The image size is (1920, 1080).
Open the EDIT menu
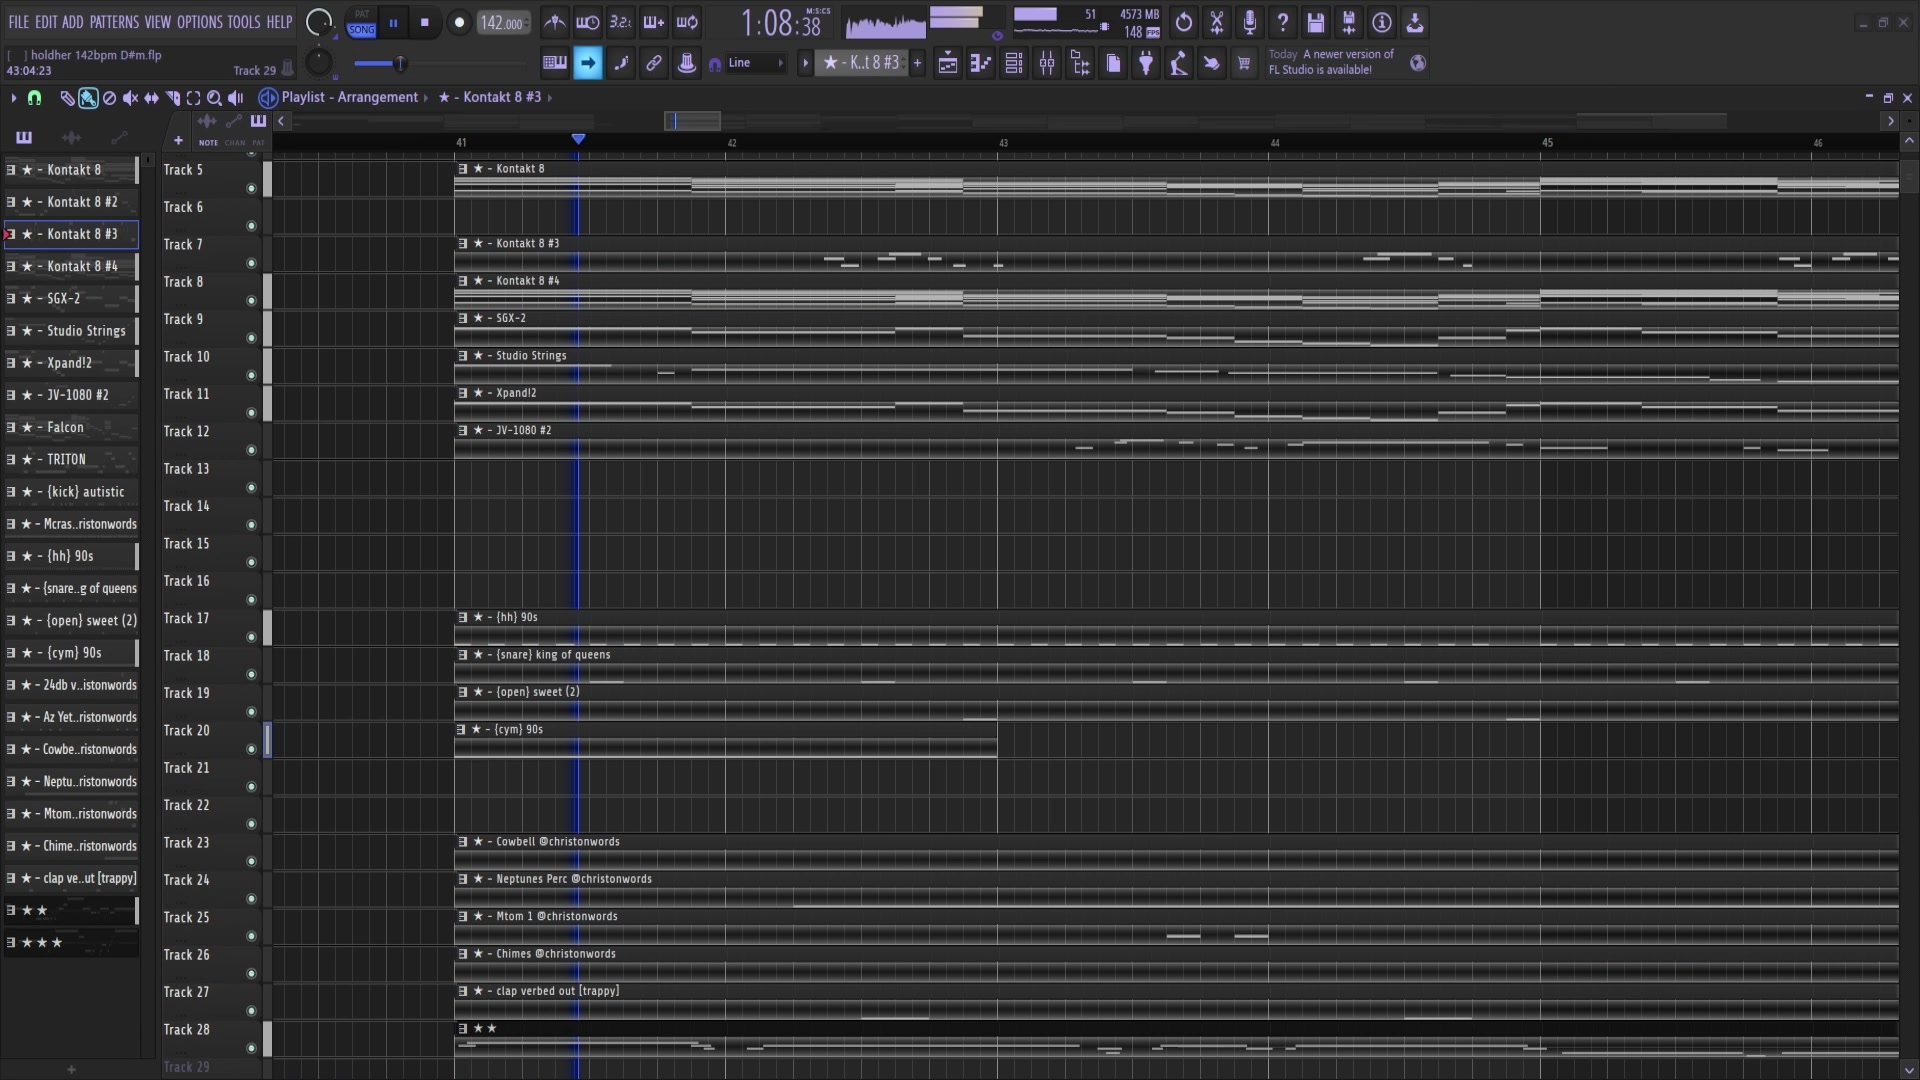click(46, 22)
